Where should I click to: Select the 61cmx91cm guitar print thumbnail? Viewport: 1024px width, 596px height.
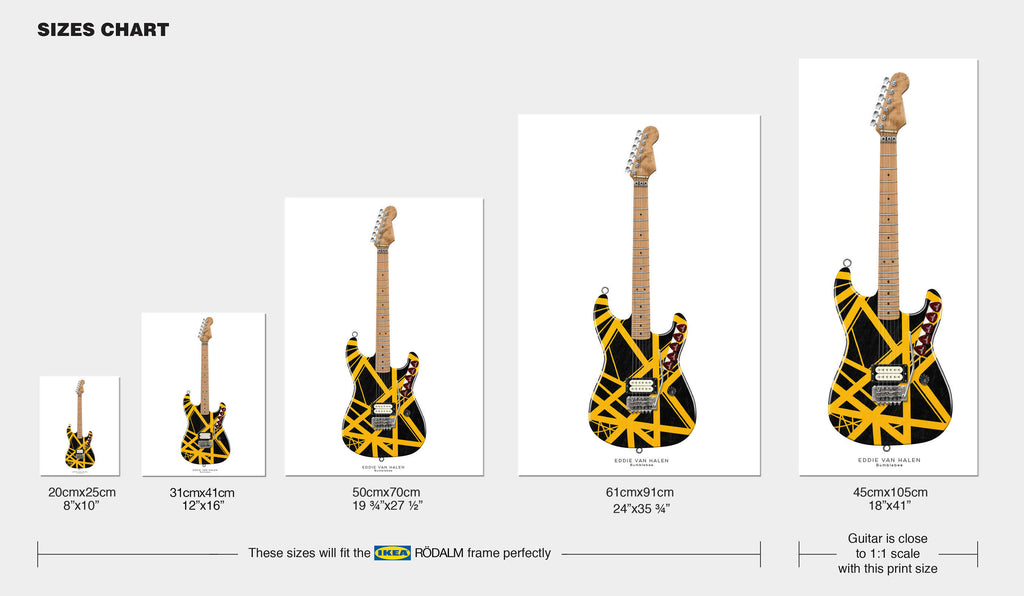pos(639,295)
